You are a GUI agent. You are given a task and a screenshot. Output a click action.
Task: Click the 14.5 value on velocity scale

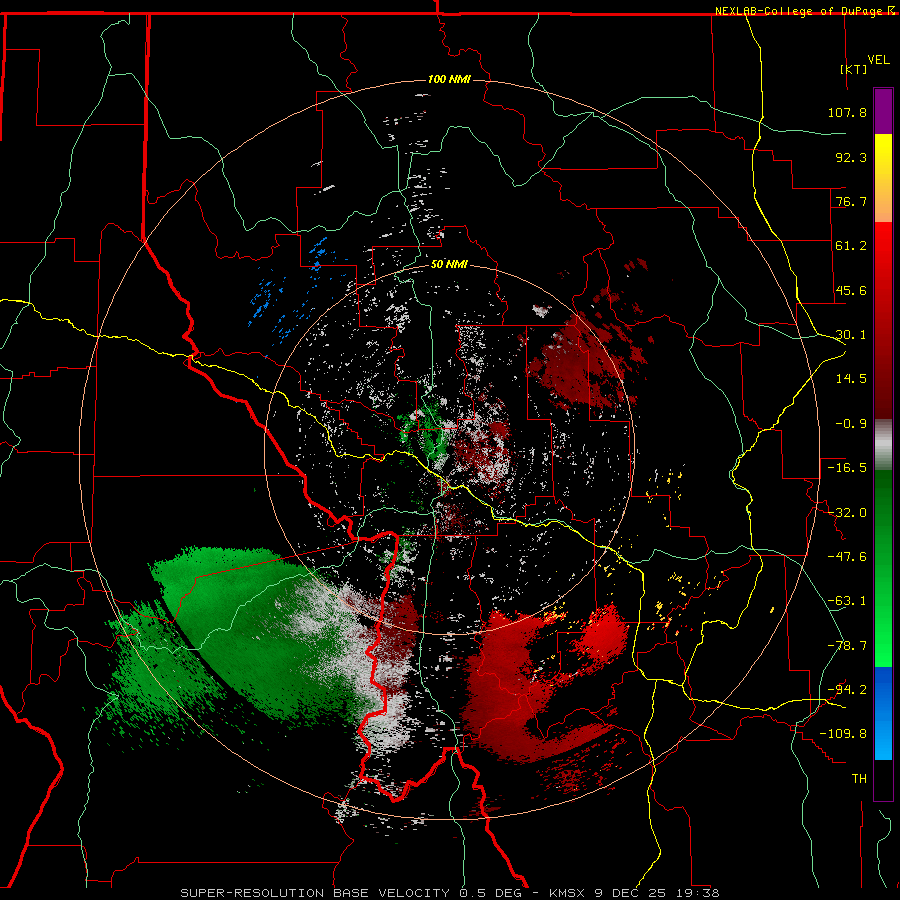(851, 379)
